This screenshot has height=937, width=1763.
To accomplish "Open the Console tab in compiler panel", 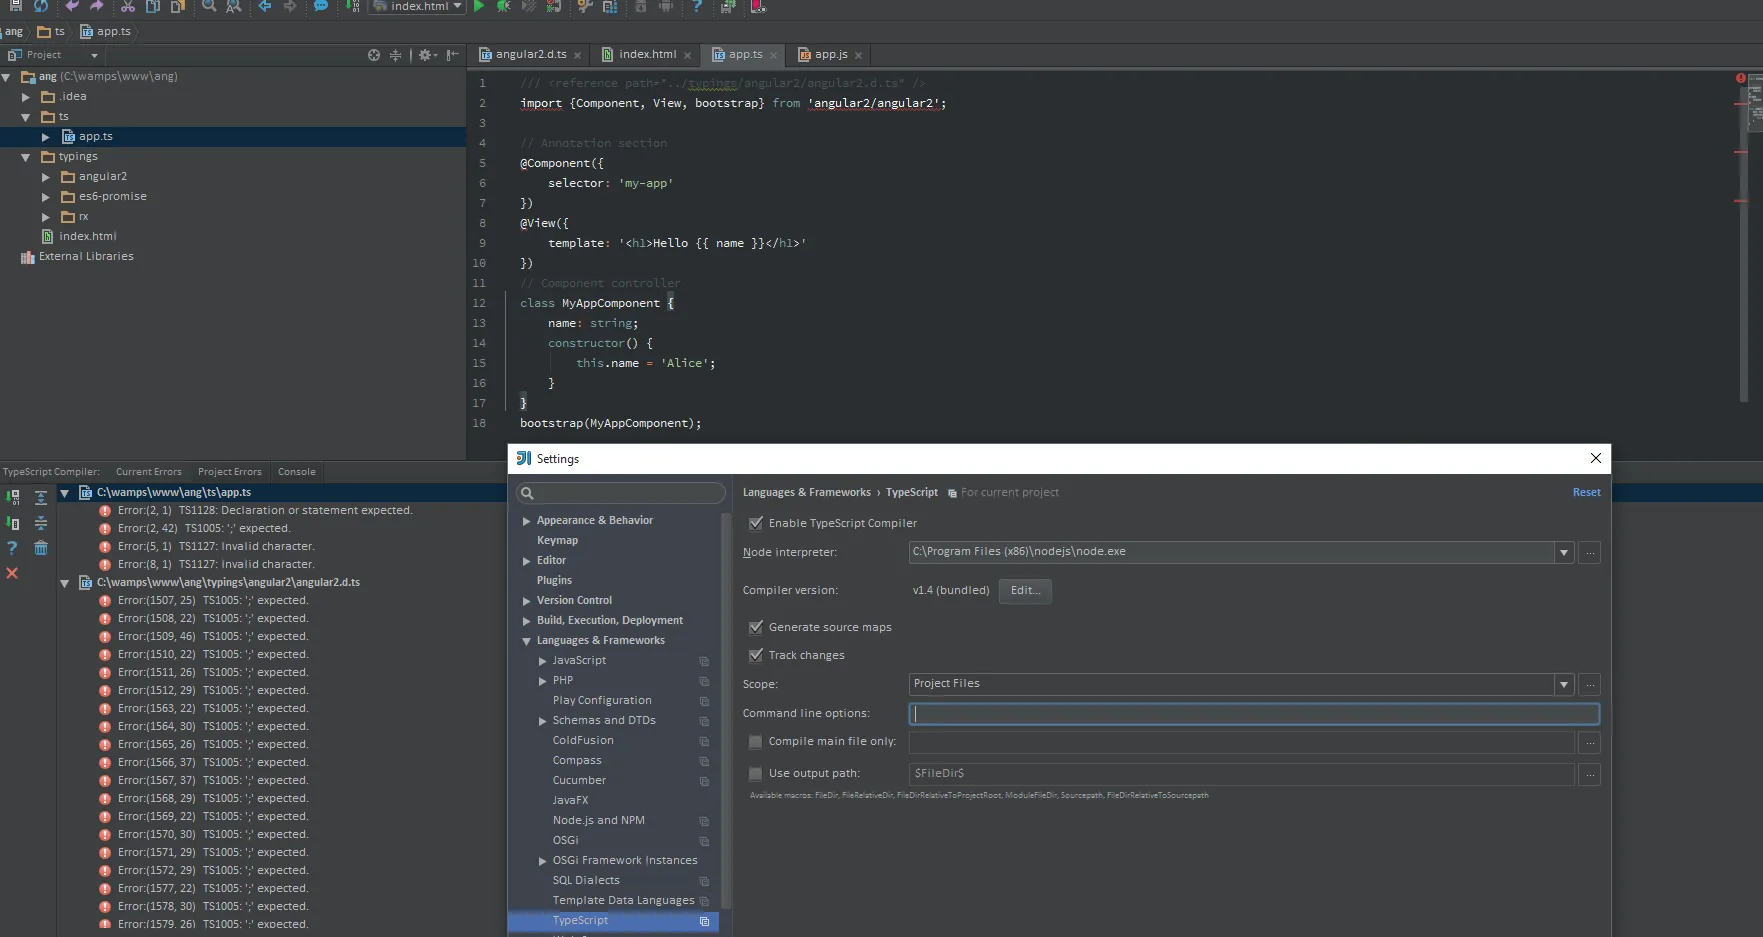I will click(296, 472).
